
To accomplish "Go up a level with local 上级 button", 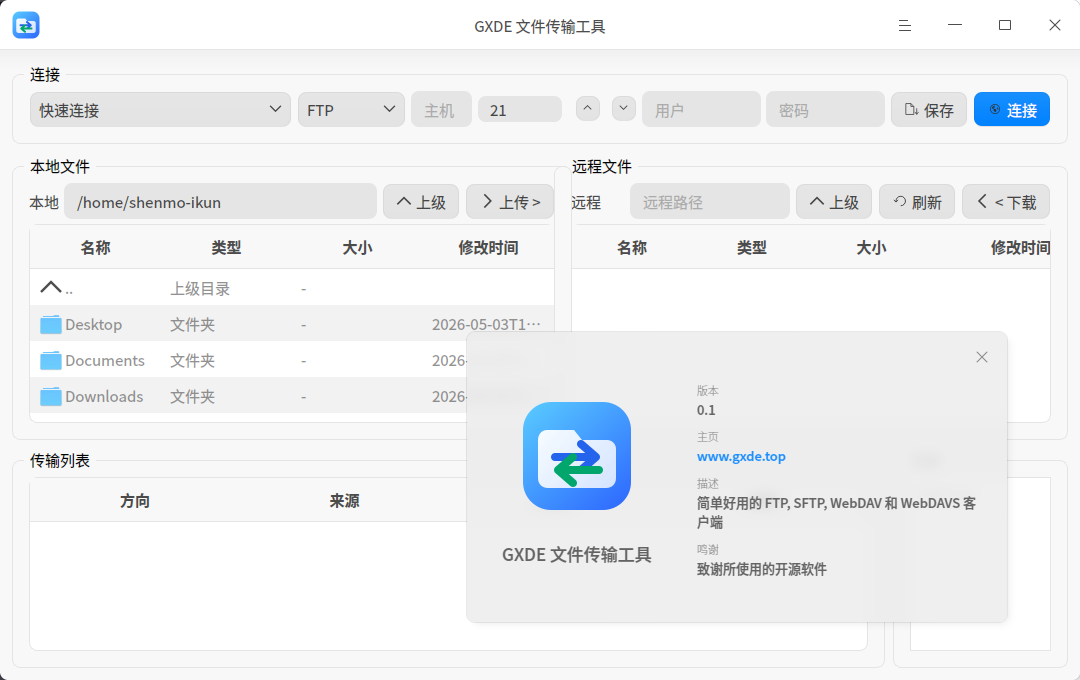I will coord(421,202).
